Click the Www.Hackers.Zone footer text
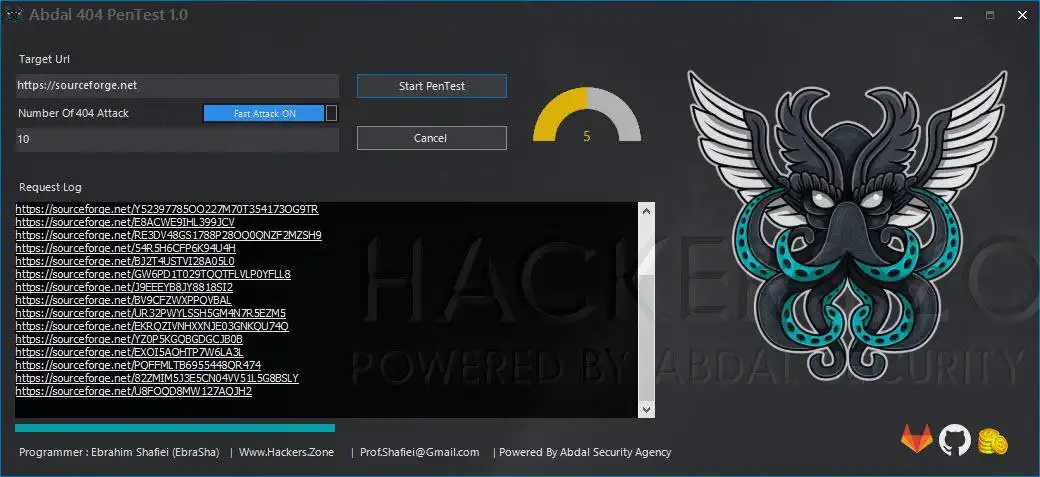The height and width of the screenshot is (477, 1040). click(287, 452)
